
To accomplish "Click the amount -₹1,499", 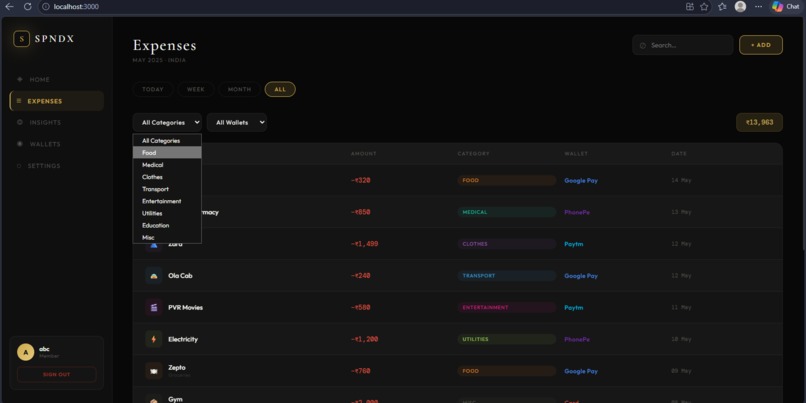I will click(x=364, y=244).
